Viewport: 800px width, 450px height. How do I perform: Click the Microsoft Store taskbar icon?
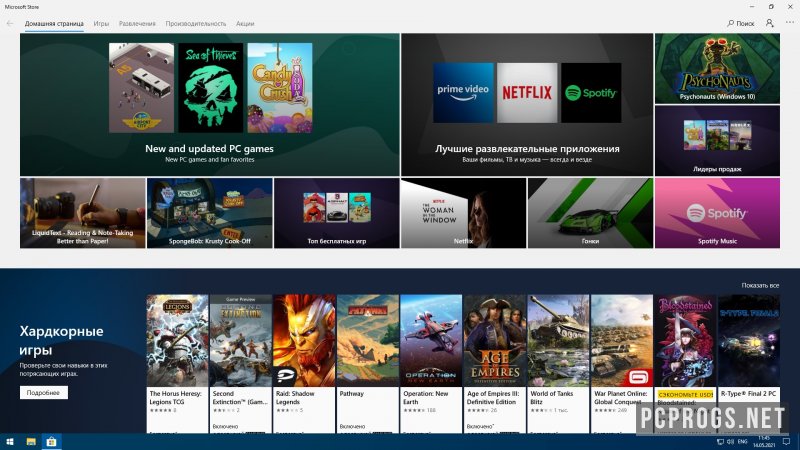coord(51,442)
